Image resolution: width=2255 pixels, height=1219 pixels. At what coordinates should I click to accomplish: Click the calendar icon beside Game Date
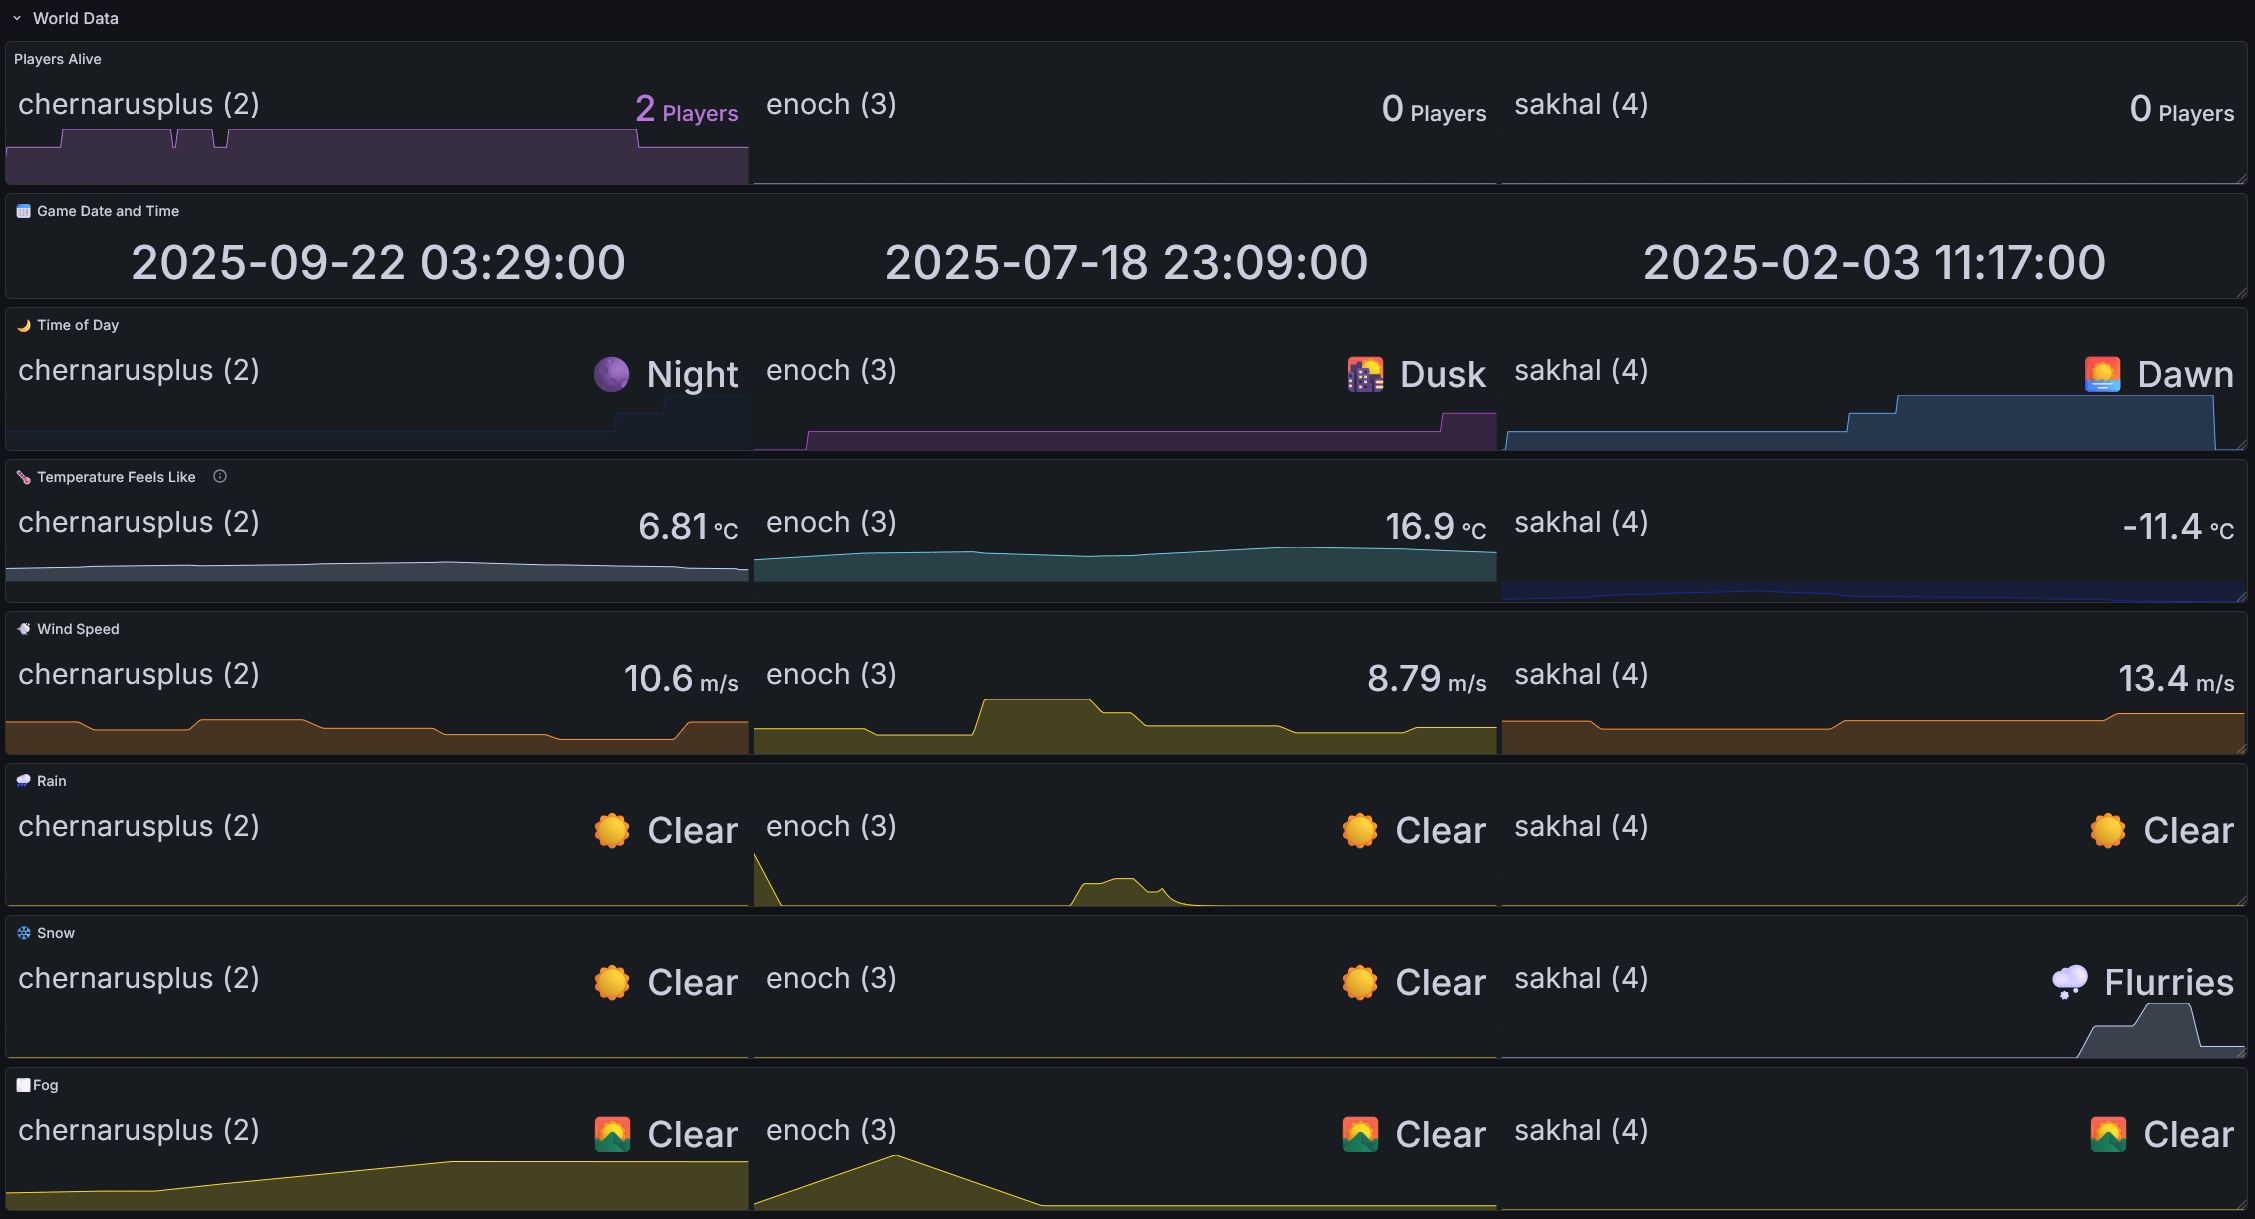[x=24, y=211]
